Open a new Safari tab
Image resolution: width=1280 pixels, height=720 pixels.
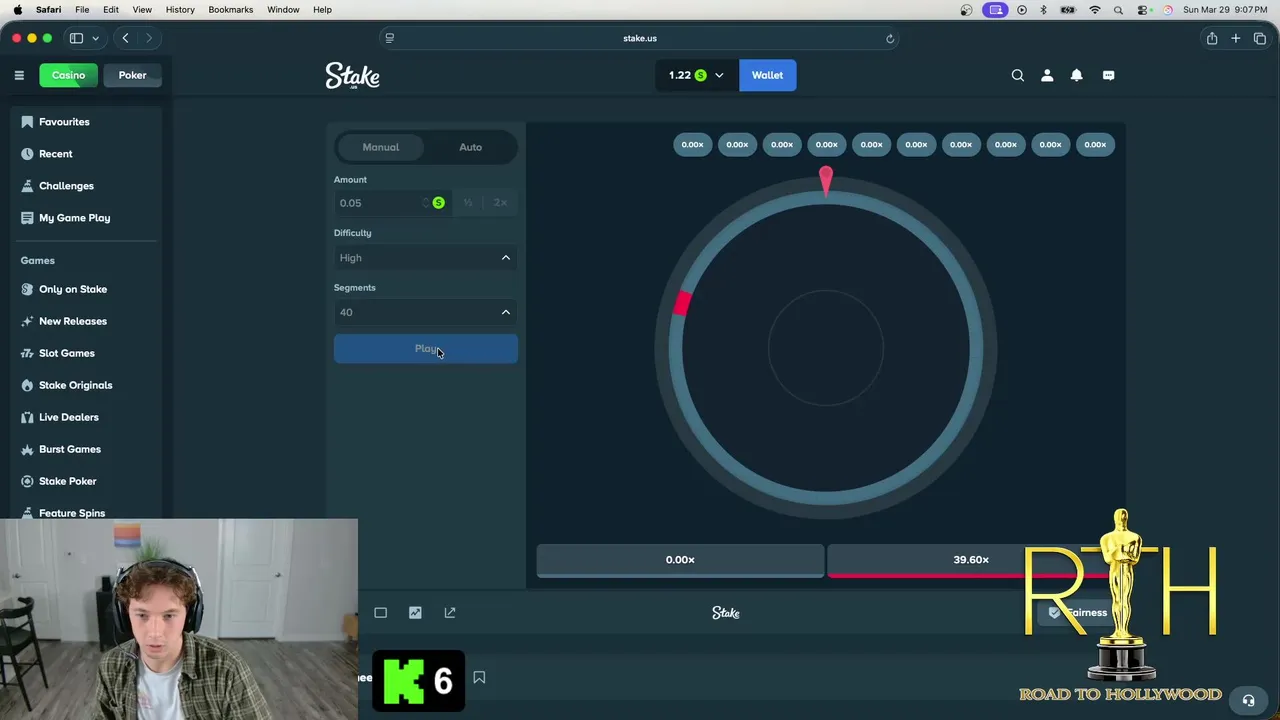(x=1235, y=38)
